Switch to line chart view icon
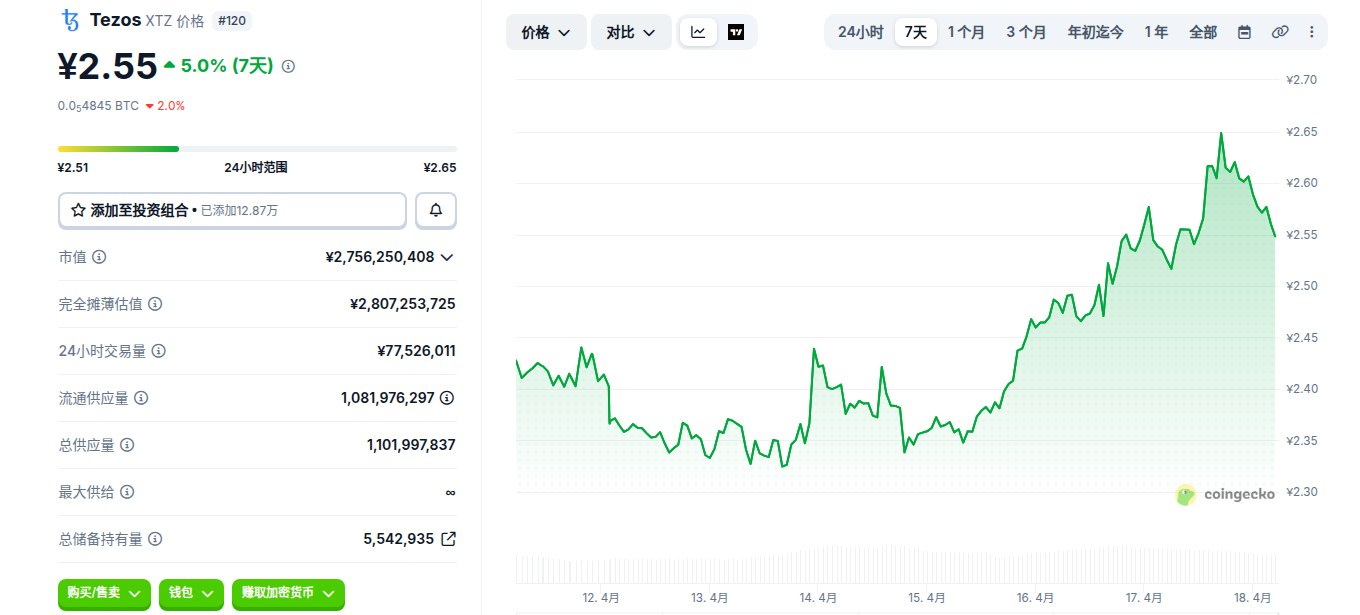Screen dimensions: 1360x615 click(x=698, y=32)
